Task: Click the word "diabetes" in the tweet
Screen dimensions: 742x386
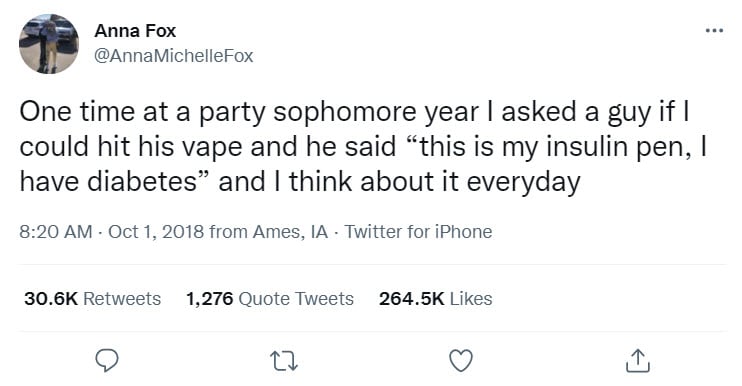Action: click(x=141, y=182)
